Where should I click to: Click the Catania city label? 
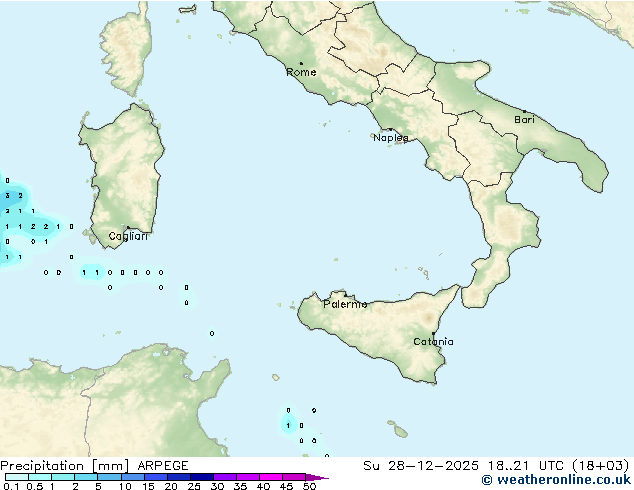tap(433, 342)
